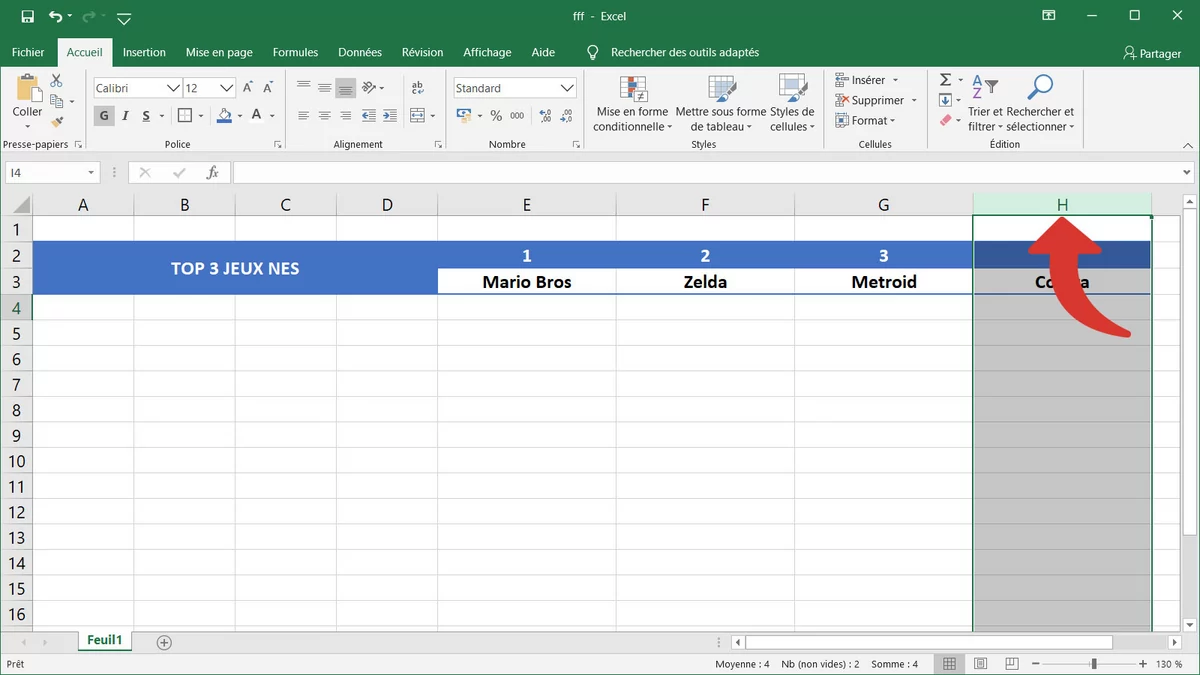Image resolution: width=1200 pixels, height=675 pixels.
Task: Align text to the left
Action: tap(303, 116)
